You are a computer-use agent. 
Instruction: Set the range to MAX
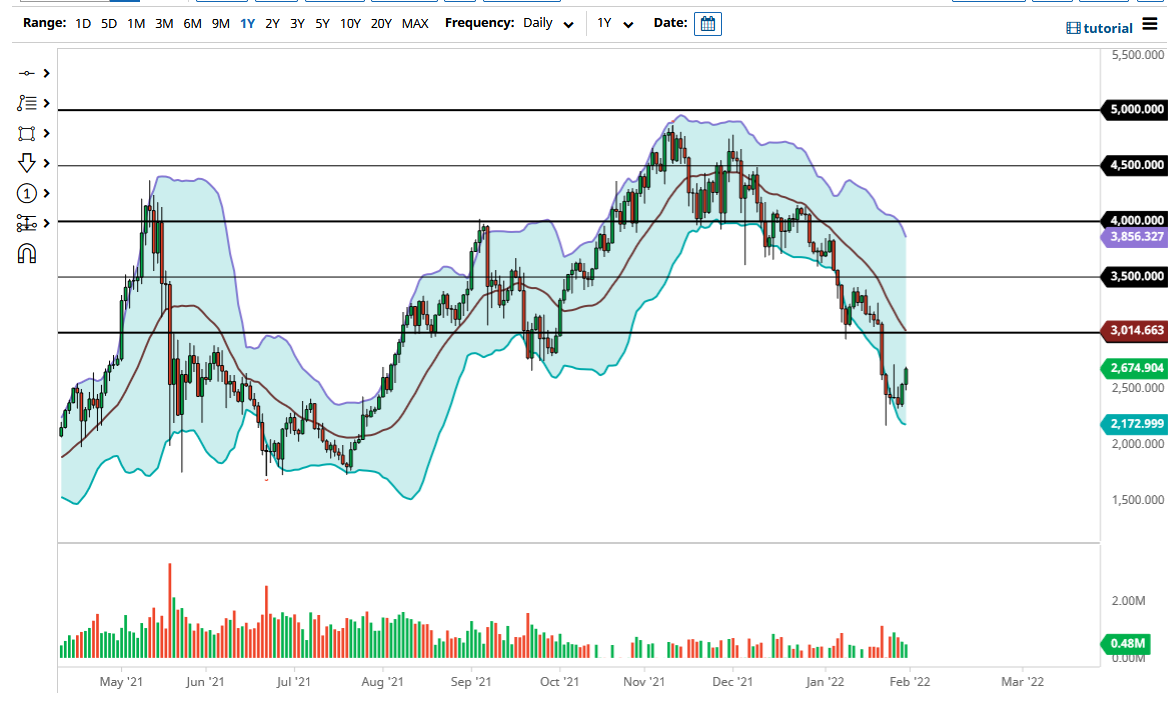[x=415, y=23]
